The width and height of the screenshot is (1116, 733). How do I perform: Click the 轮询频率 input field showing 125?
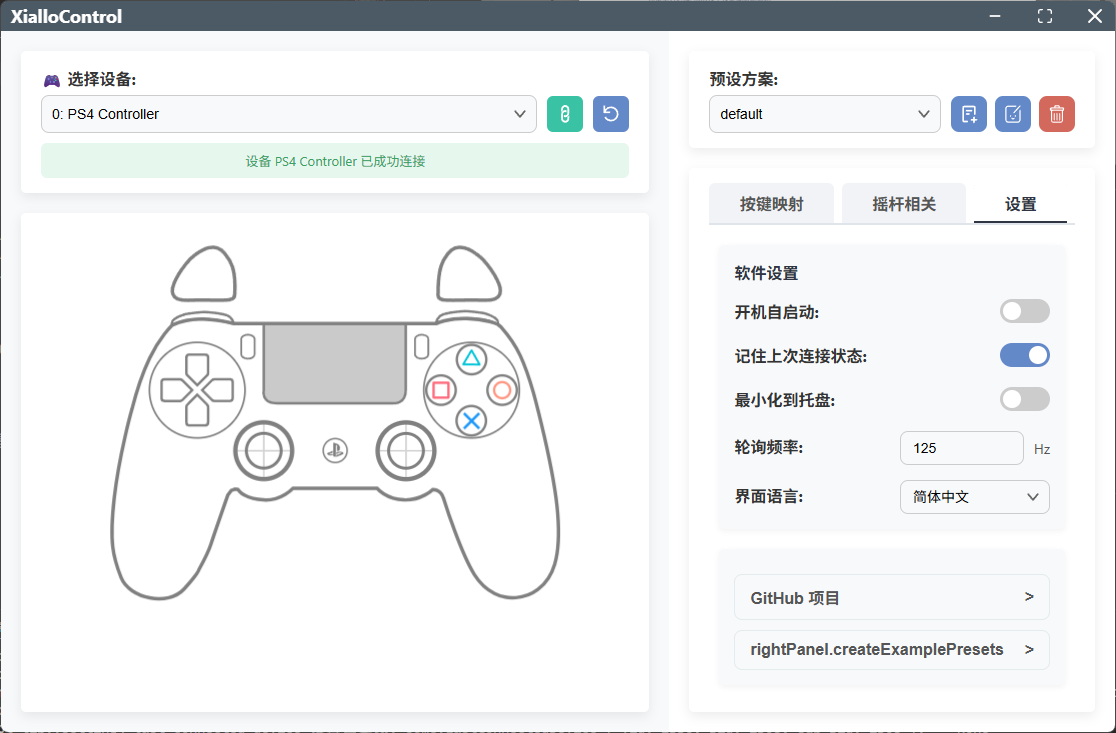962,448
